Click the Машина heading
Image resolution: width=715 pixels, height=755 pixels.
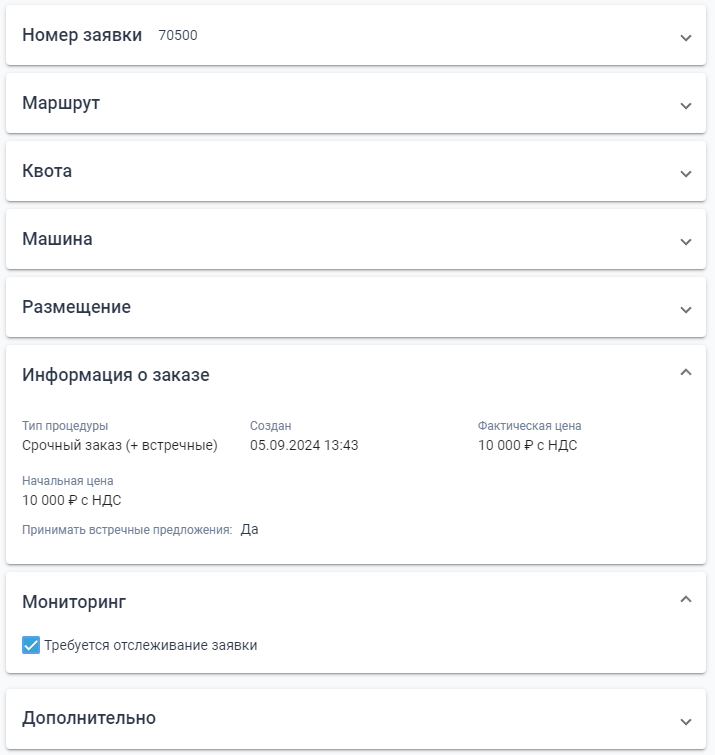(57, 239)
